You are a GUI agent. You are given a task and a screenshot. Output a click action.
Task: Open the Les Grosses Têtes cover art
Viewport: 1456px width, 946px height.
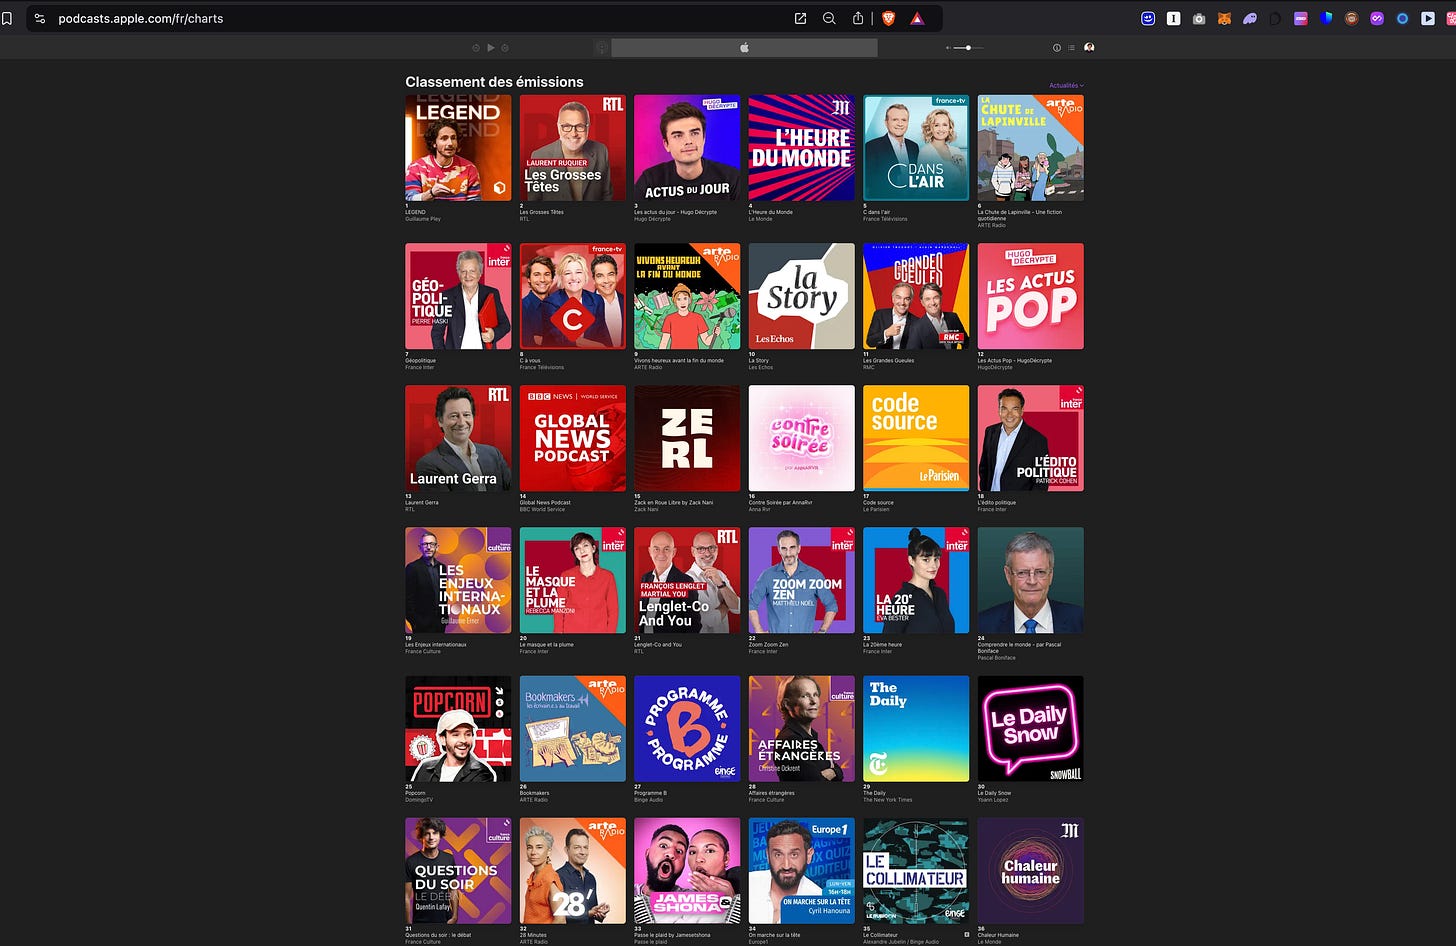point(573,148)
